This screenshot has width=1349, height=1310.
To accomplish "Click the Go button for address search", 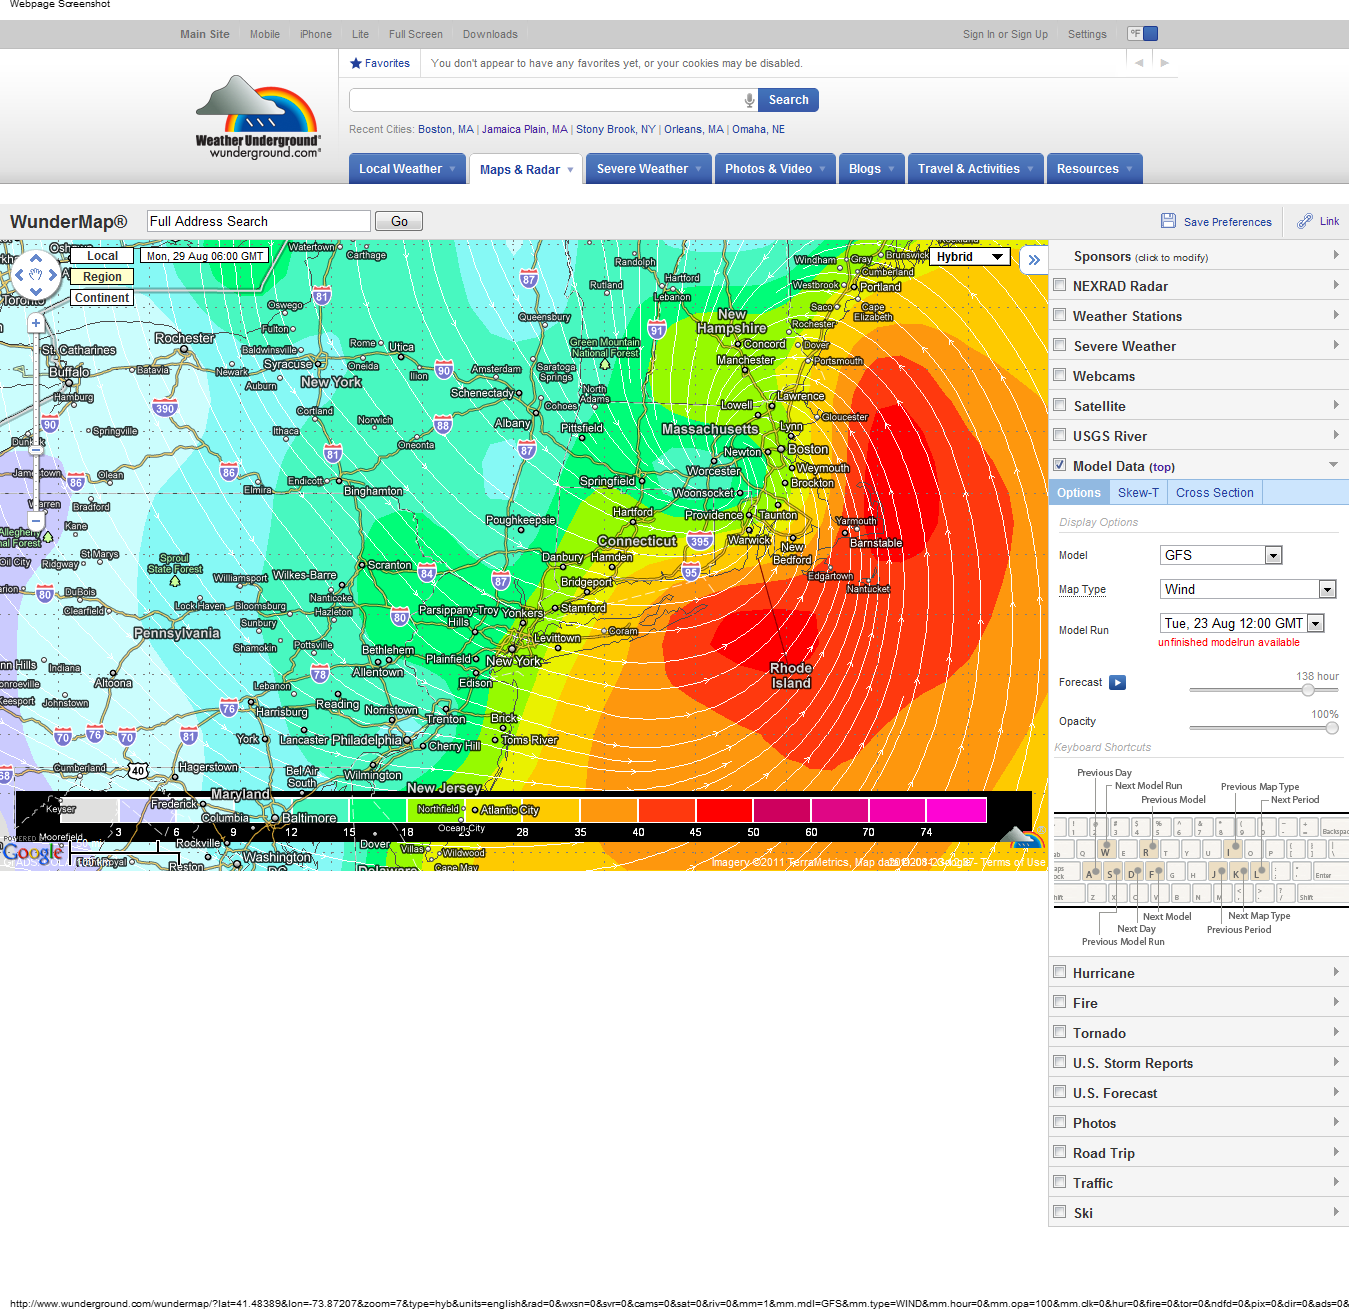I will pyautogui.click(x=399, y=221).
